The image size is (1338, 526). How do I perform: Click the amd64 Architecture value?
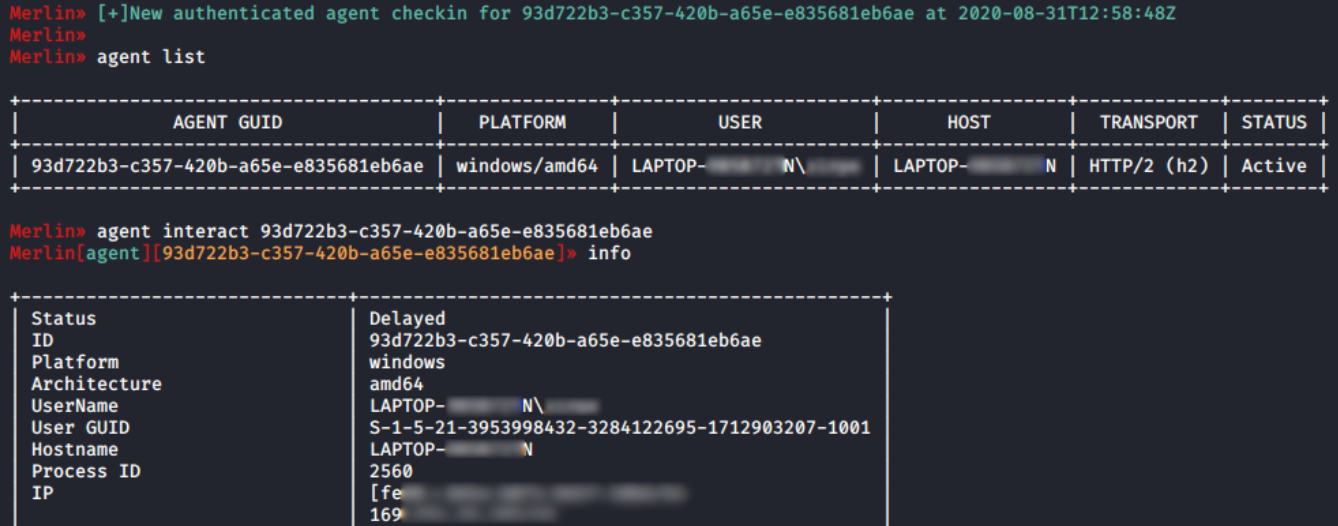[396, 384]
